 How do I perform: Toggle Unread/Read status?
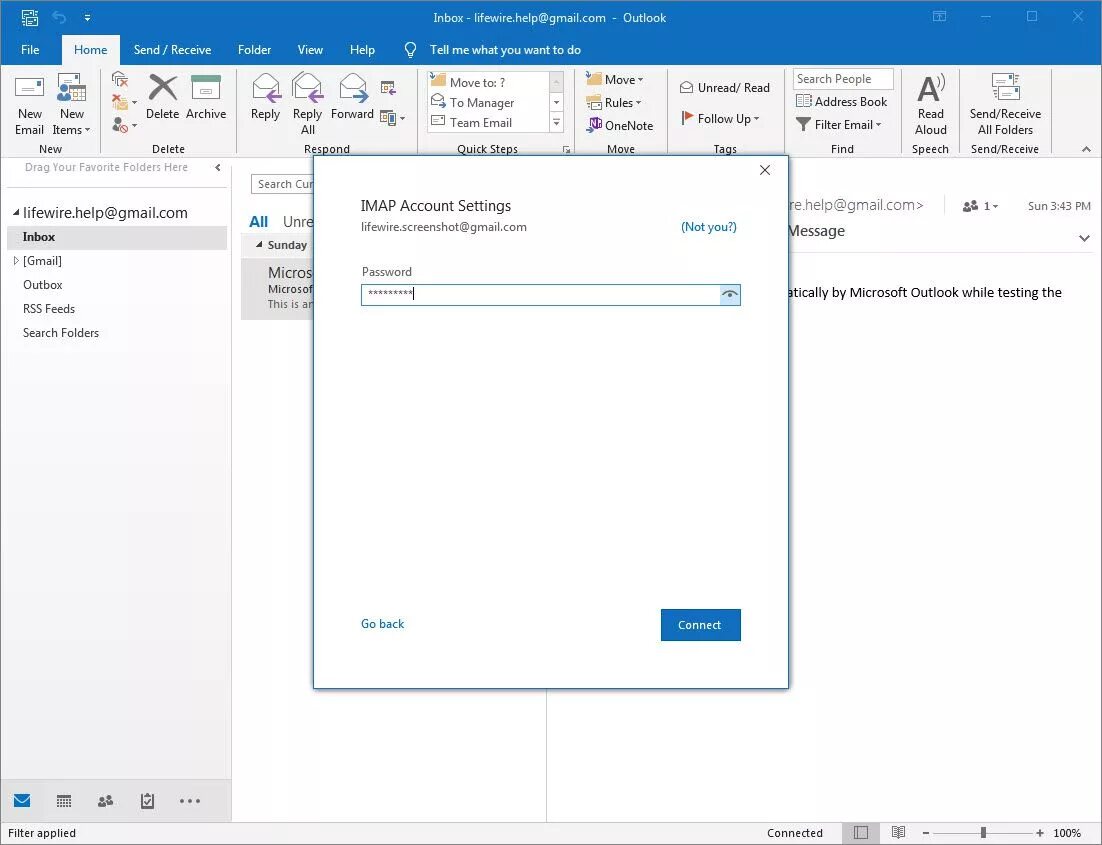click(x=725, y=88)
